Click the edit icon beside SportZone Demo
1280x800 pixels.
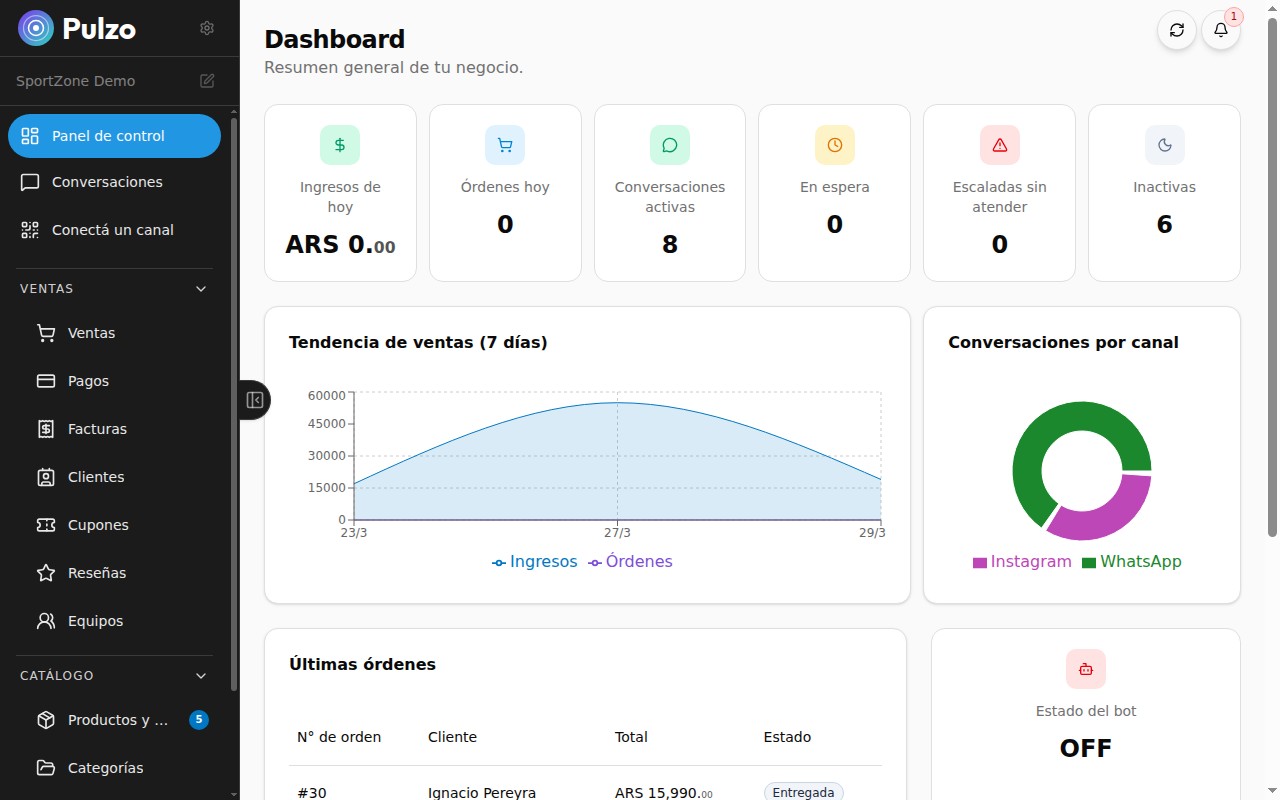coord(207,81)
